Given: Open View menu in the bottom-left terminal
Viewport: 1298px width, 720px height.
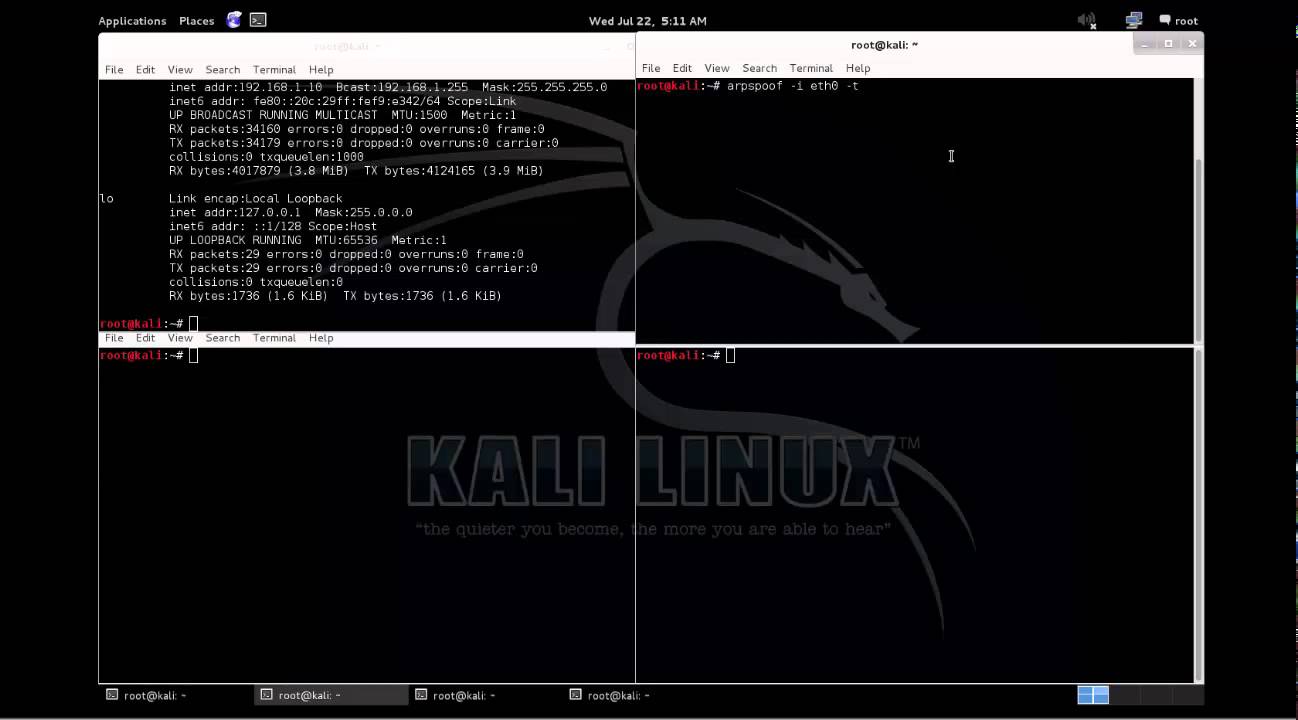Looking at the screenshot, I should (x=180, y=338).
